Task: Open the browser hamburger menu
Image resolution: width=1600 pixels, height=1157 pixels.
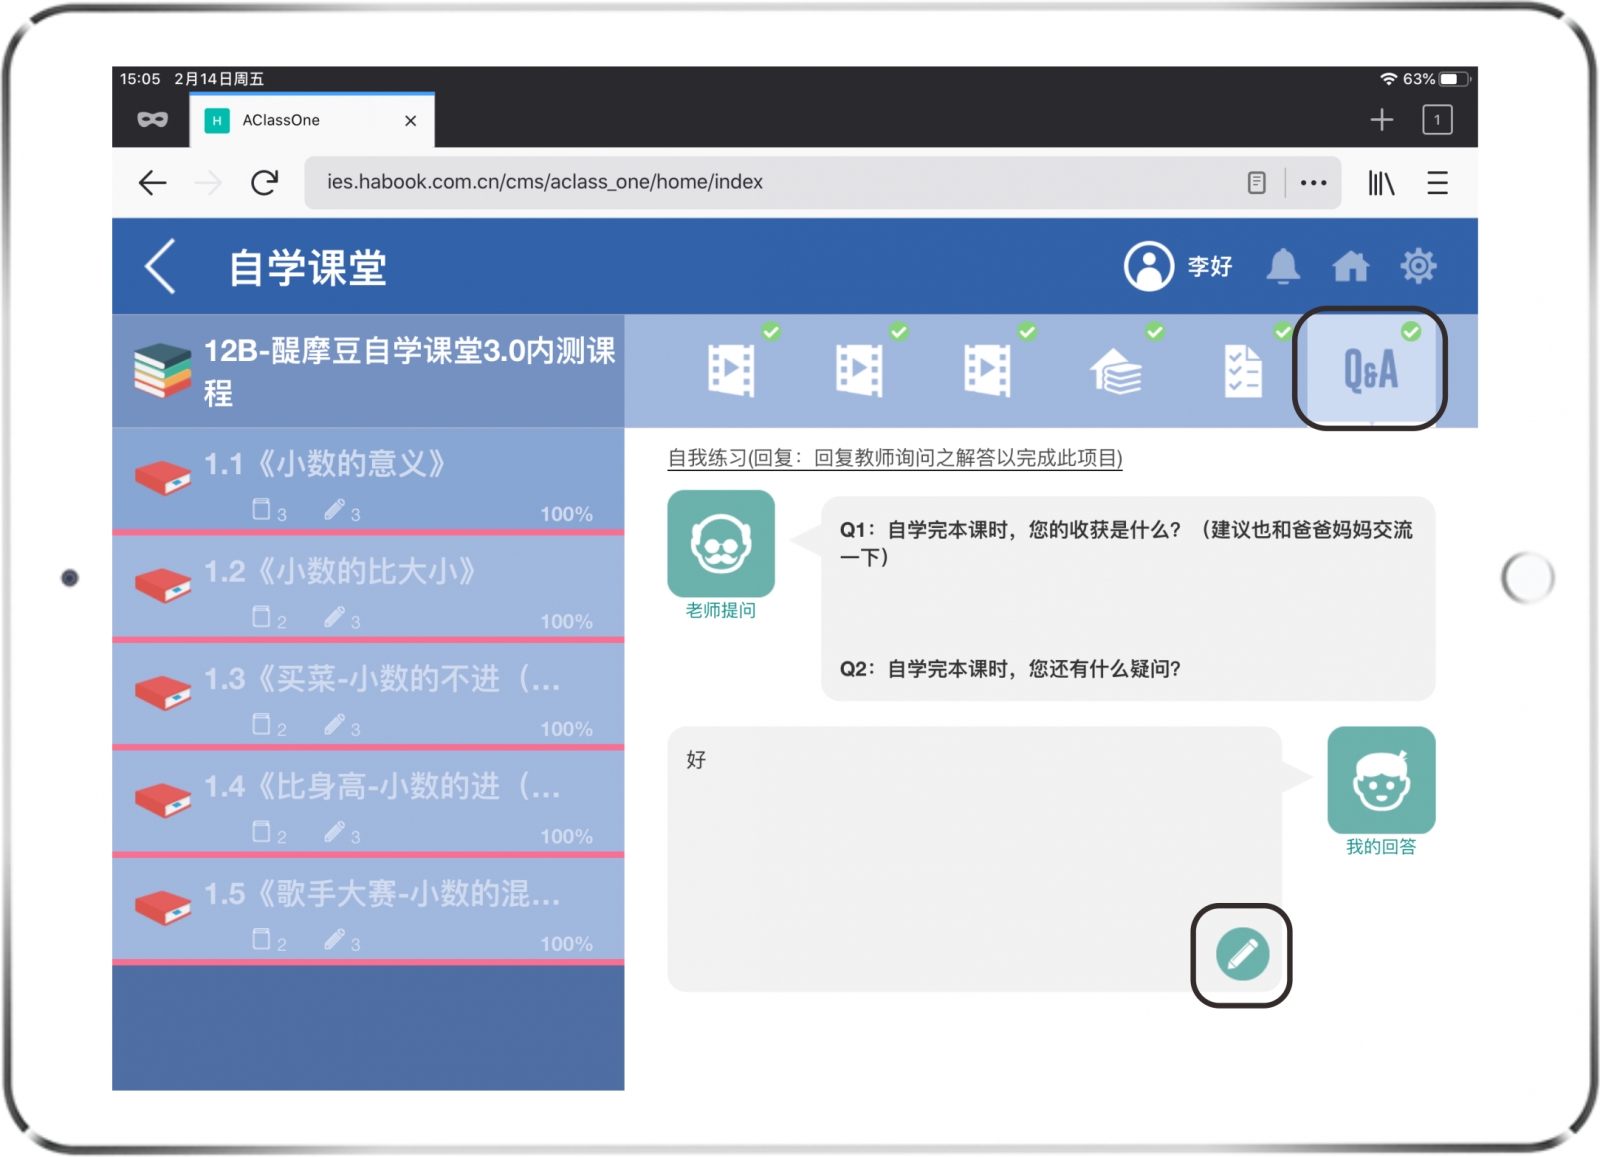Action: coord(1437,183)
